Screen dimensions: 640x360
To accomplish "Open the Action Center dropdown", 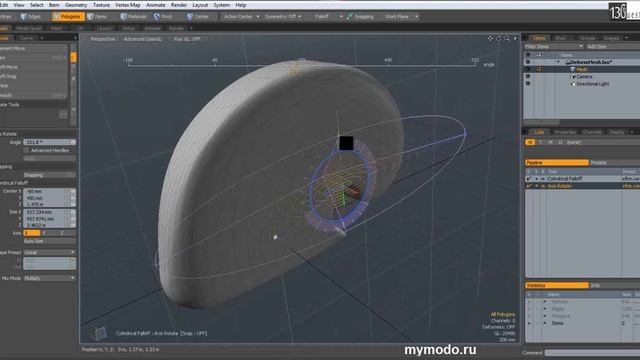I will 241,17.
